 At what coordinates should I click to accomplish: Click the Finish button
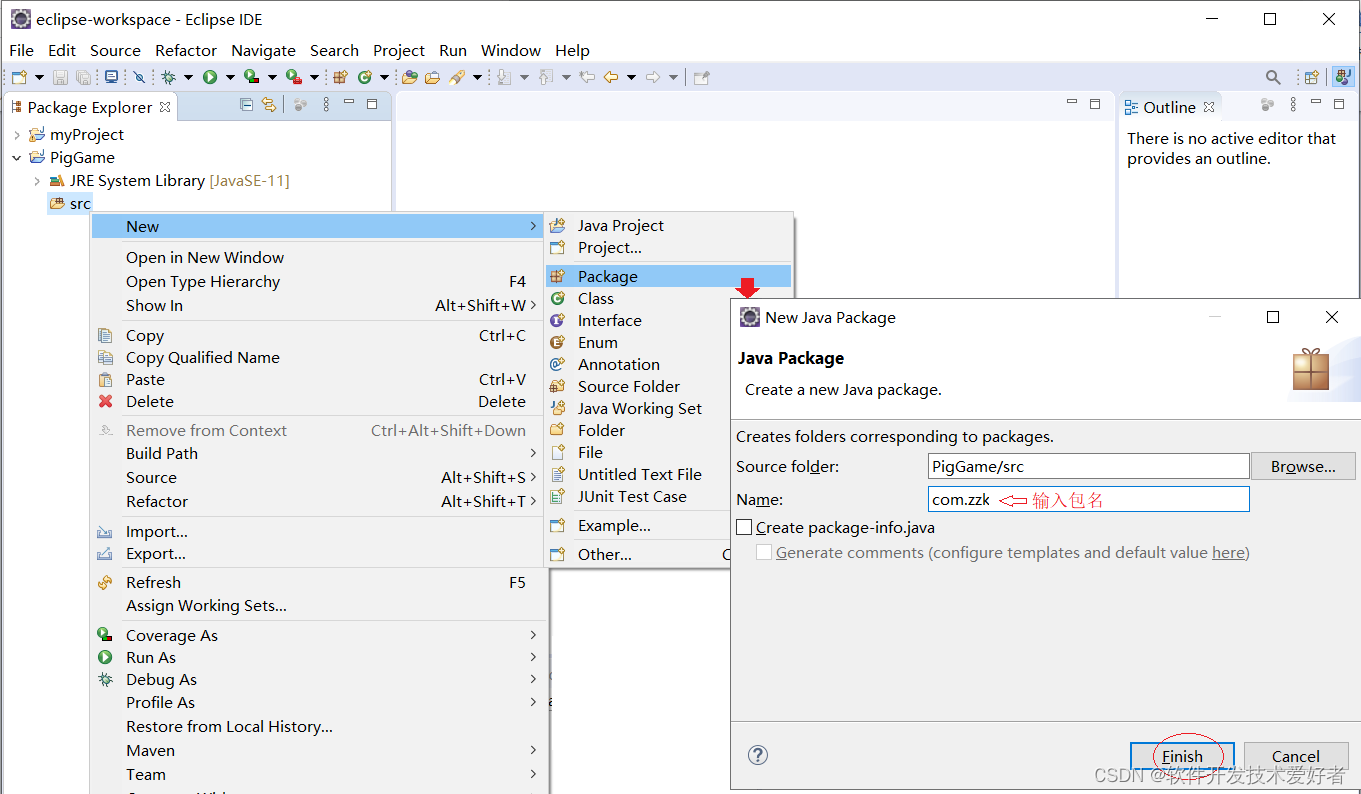[x=1182, y=756]
